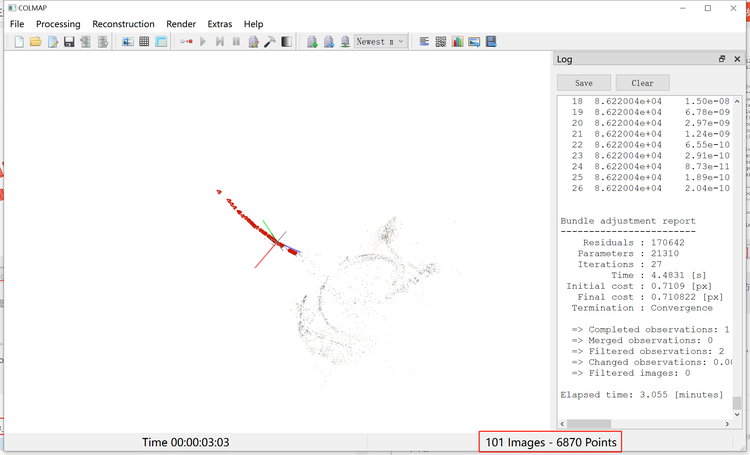
Task: Click the Save project floppy icon
Action: point(69,42)
